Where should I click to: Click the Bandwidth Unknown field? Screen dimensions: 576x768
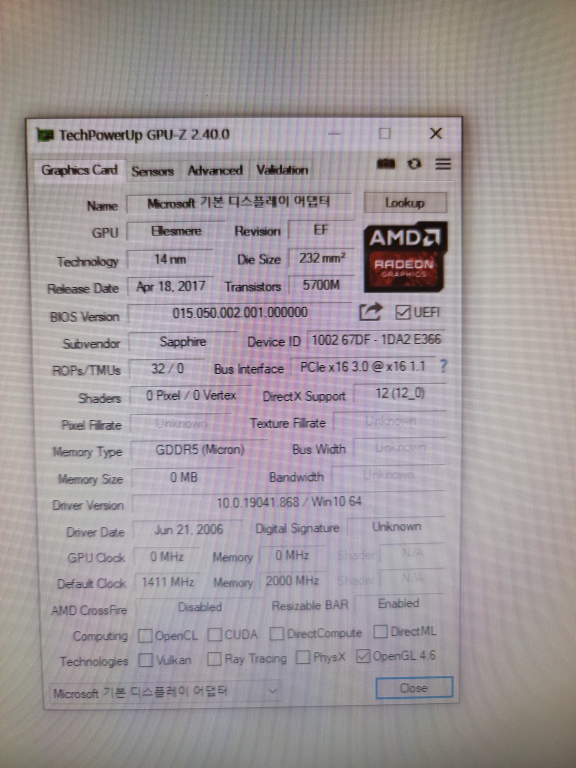tap(389, 475)
